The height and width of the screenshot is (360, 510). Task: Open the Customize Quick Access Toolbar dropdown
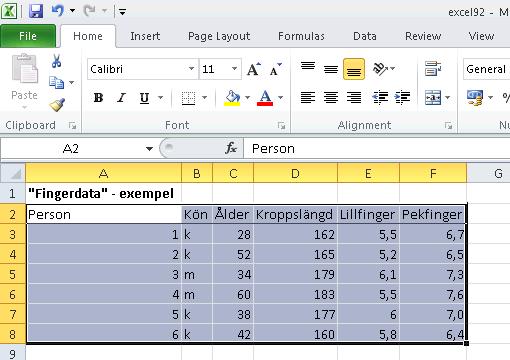coord(122,12)
